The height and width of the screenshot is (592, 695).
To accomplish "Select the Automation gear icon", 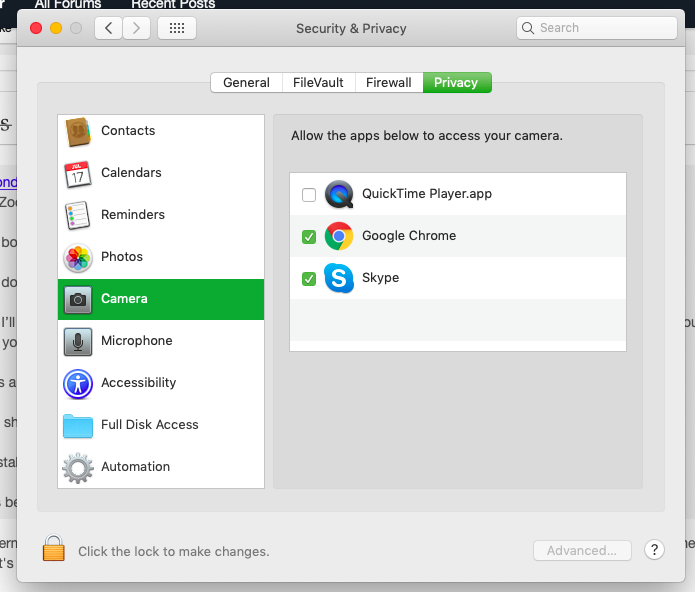I will click(78, 468).
